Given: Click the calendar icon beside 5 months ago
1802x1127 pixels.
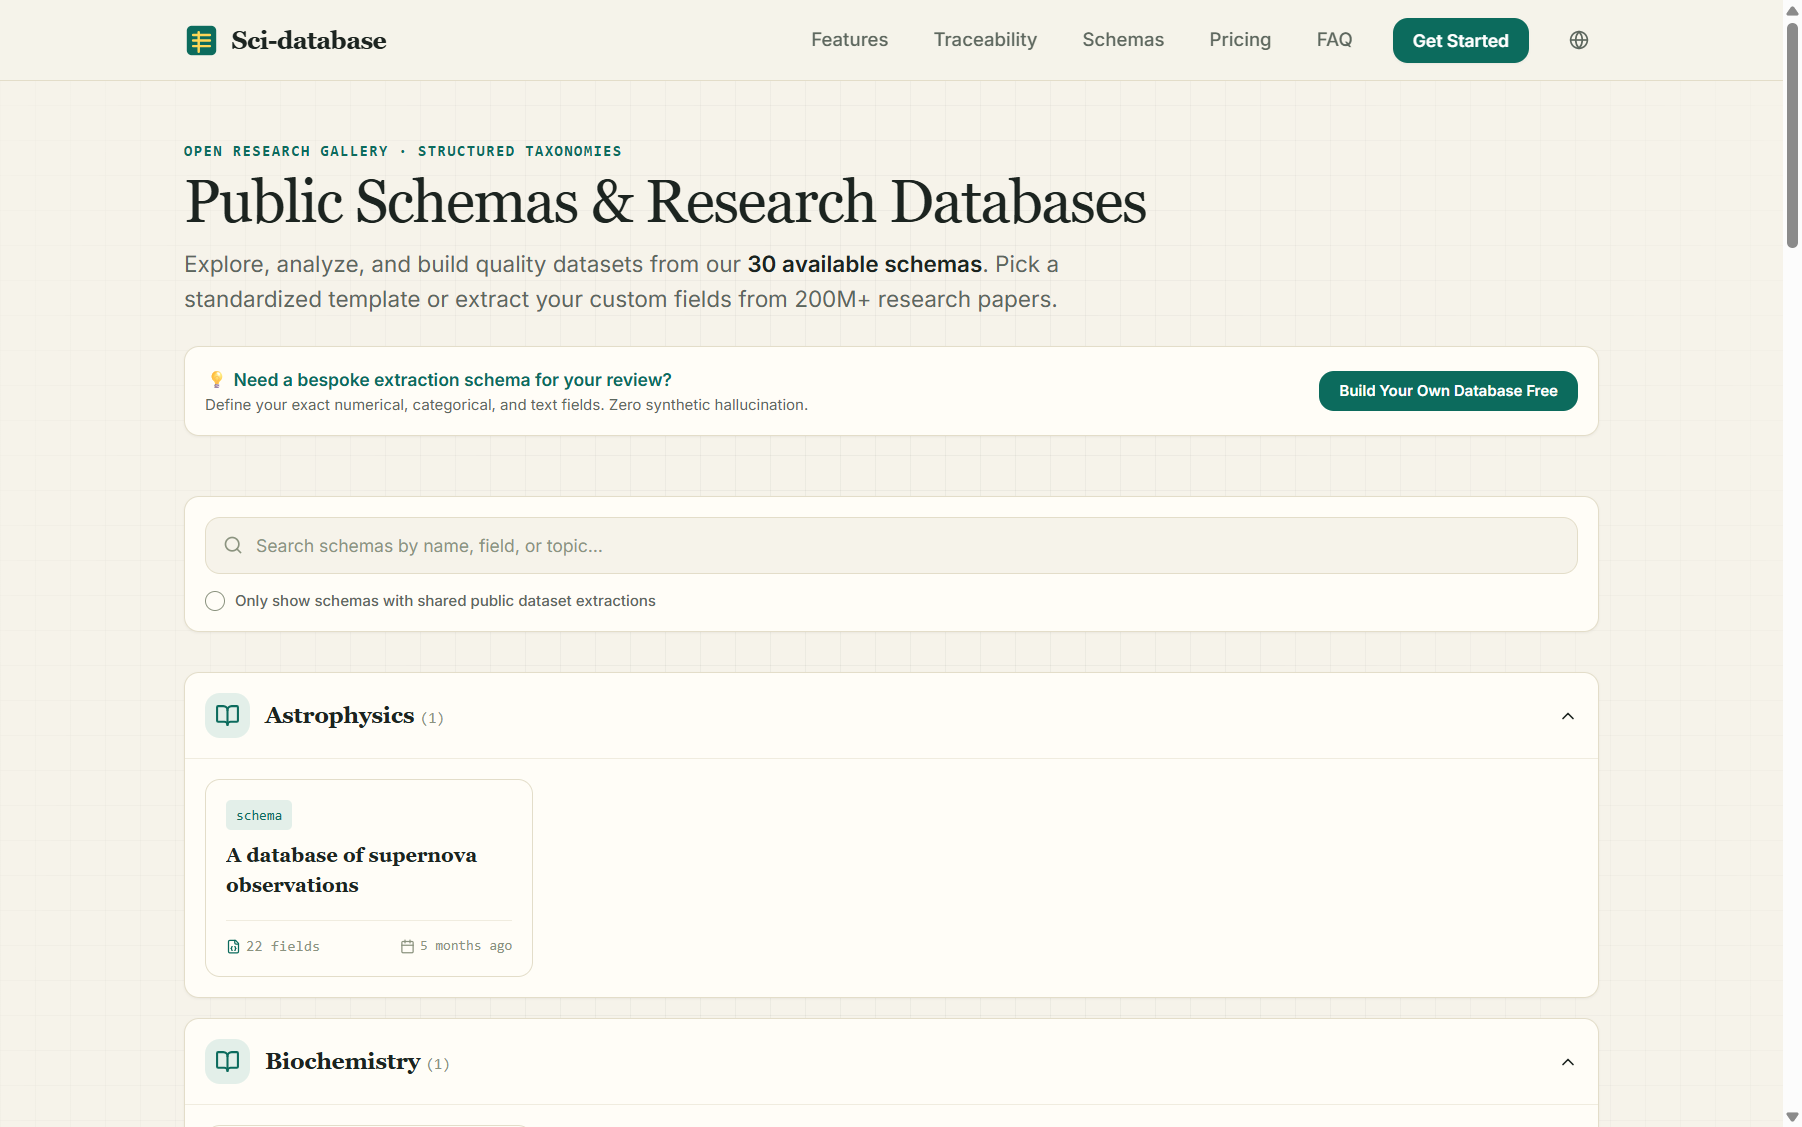Looking at the screenshot, I should tap(407, 947).
